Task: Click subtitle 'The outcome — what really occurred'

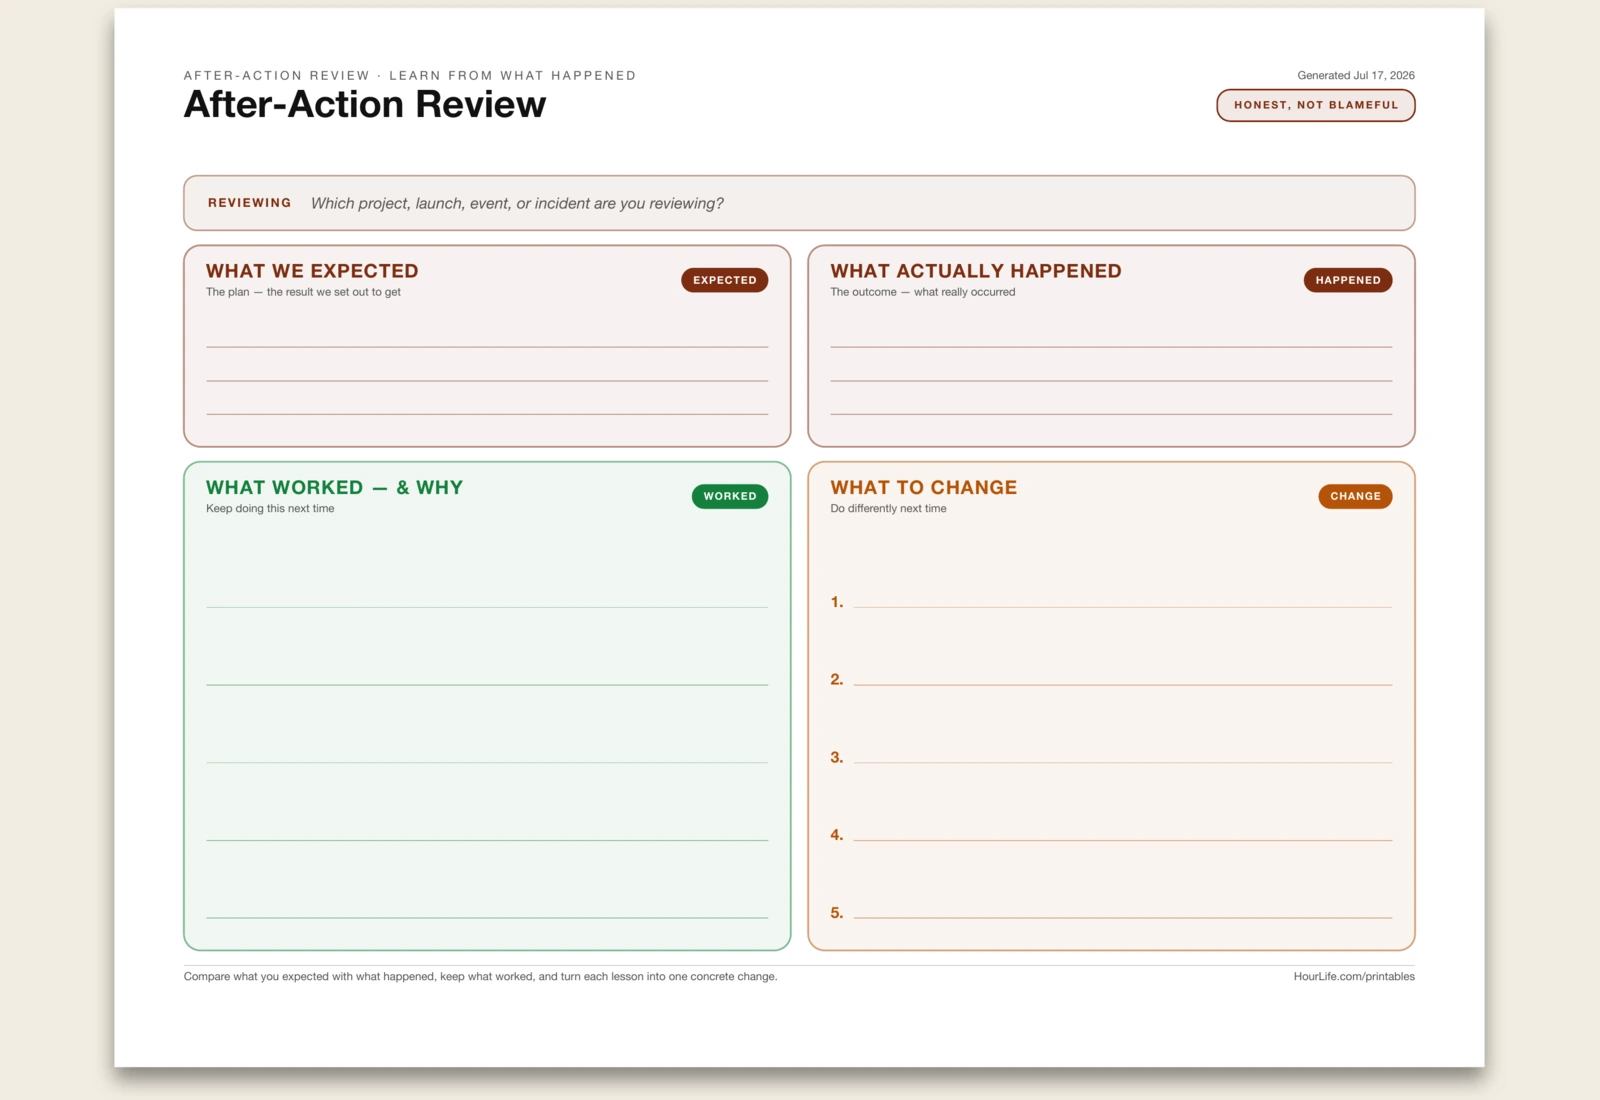Action: point(922,292)
